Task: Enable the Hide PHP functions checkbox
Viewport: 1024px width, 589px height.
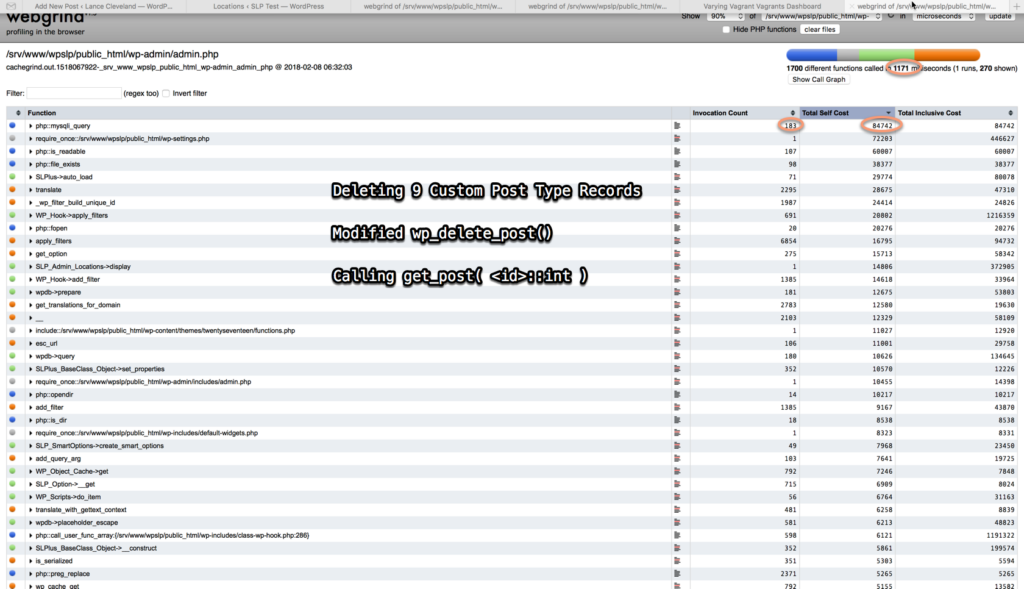Action: point(727,30)
